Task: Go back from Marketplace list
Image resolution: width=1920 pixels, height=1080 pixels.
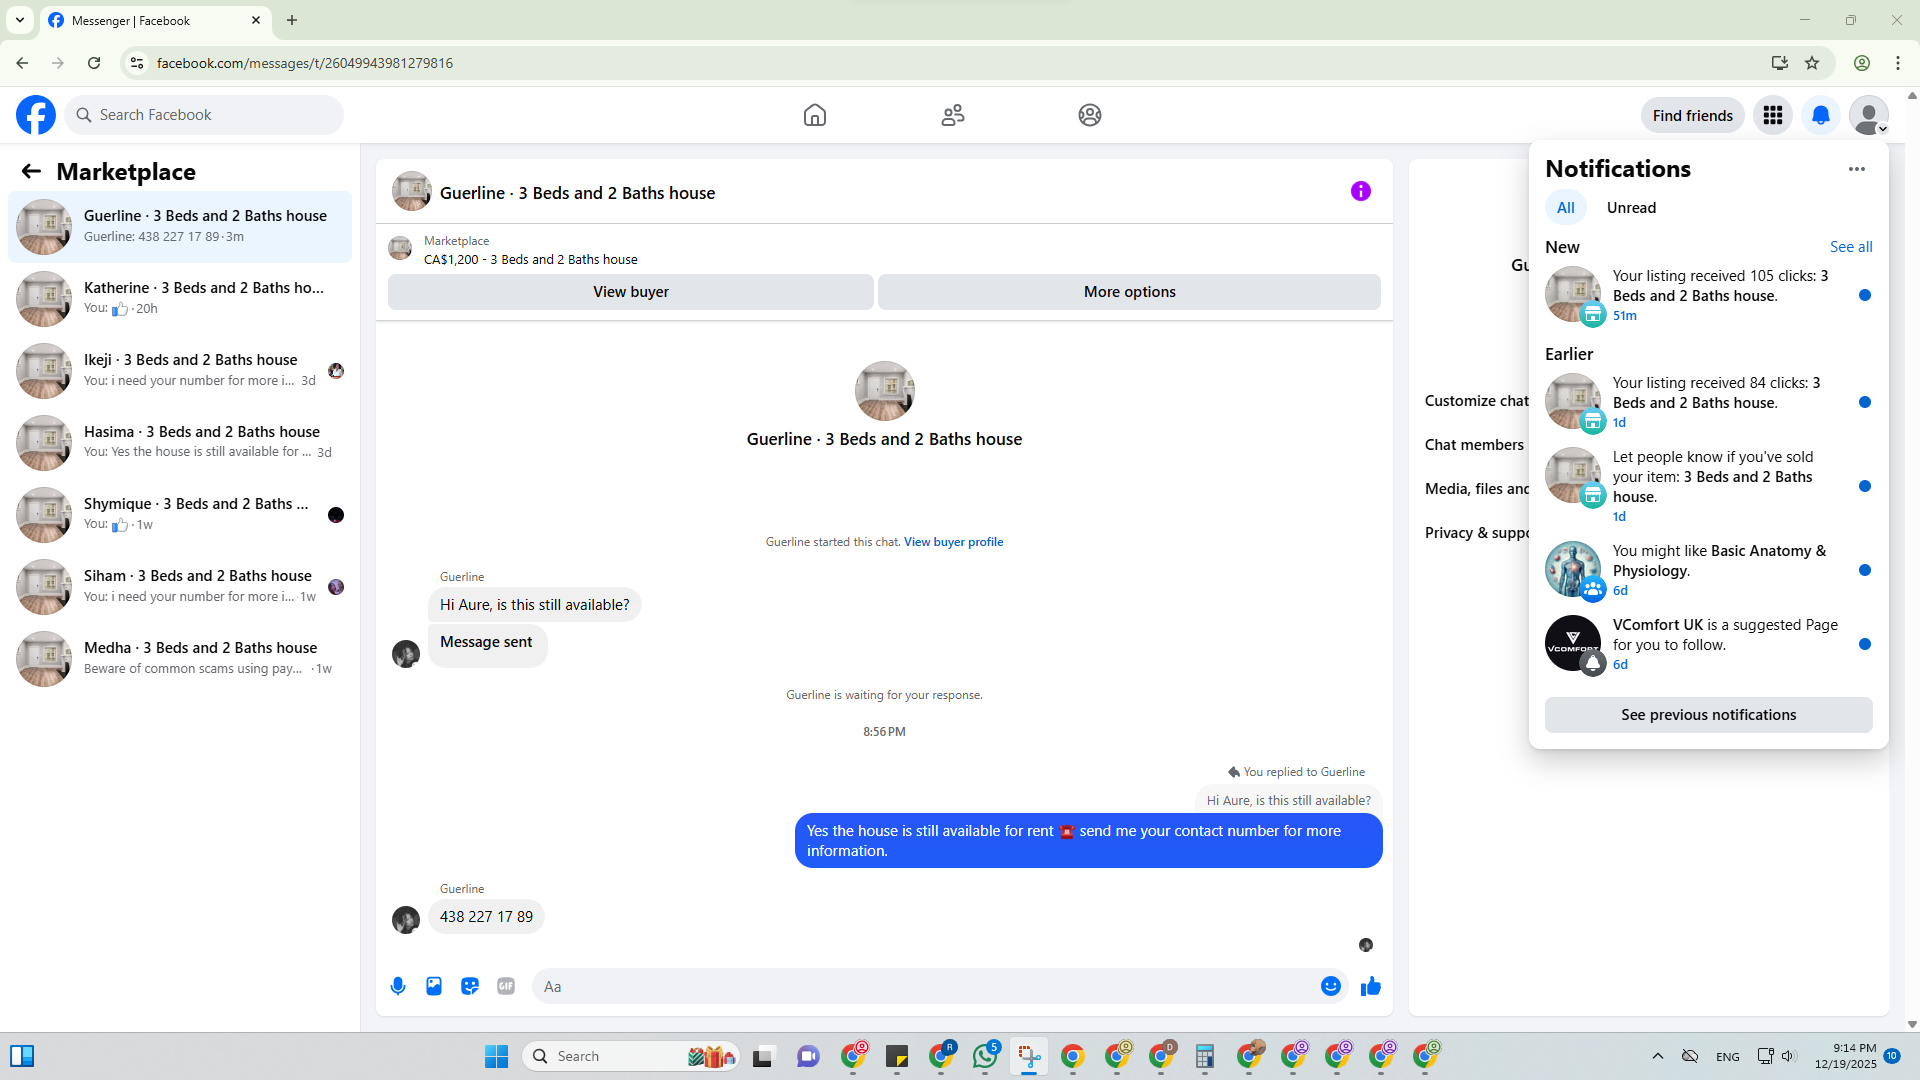Action: (32, 172)
